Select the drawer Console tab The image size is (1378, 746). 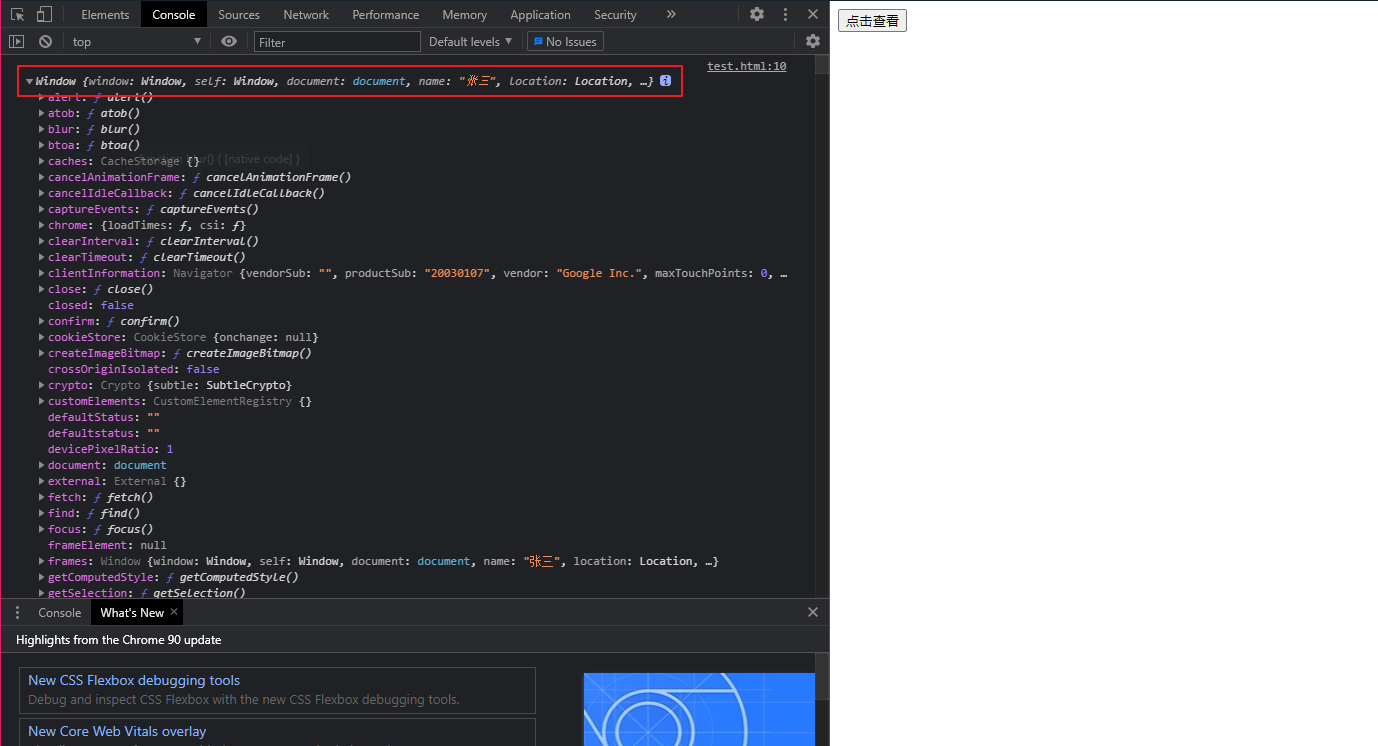click(60, 612)
